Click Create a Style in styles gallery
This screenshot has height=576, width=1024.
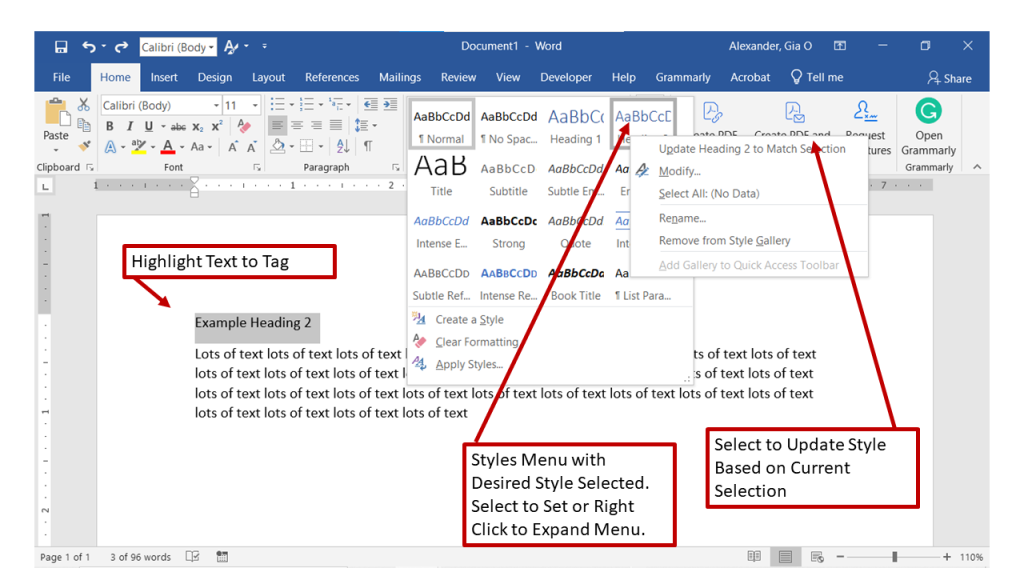469,320
